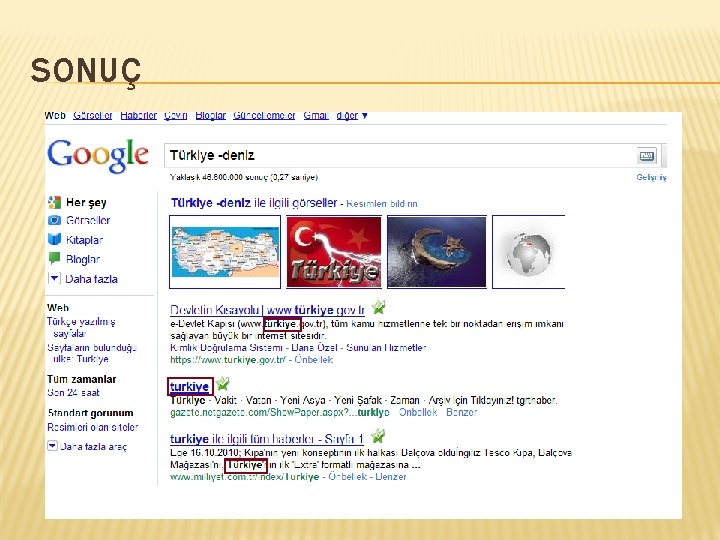Filter by Sayfaların bulunduğu ülke: Türkiye
Image resolution: width=720 pixels, height=540 pixels.
[x=92, y=353]
